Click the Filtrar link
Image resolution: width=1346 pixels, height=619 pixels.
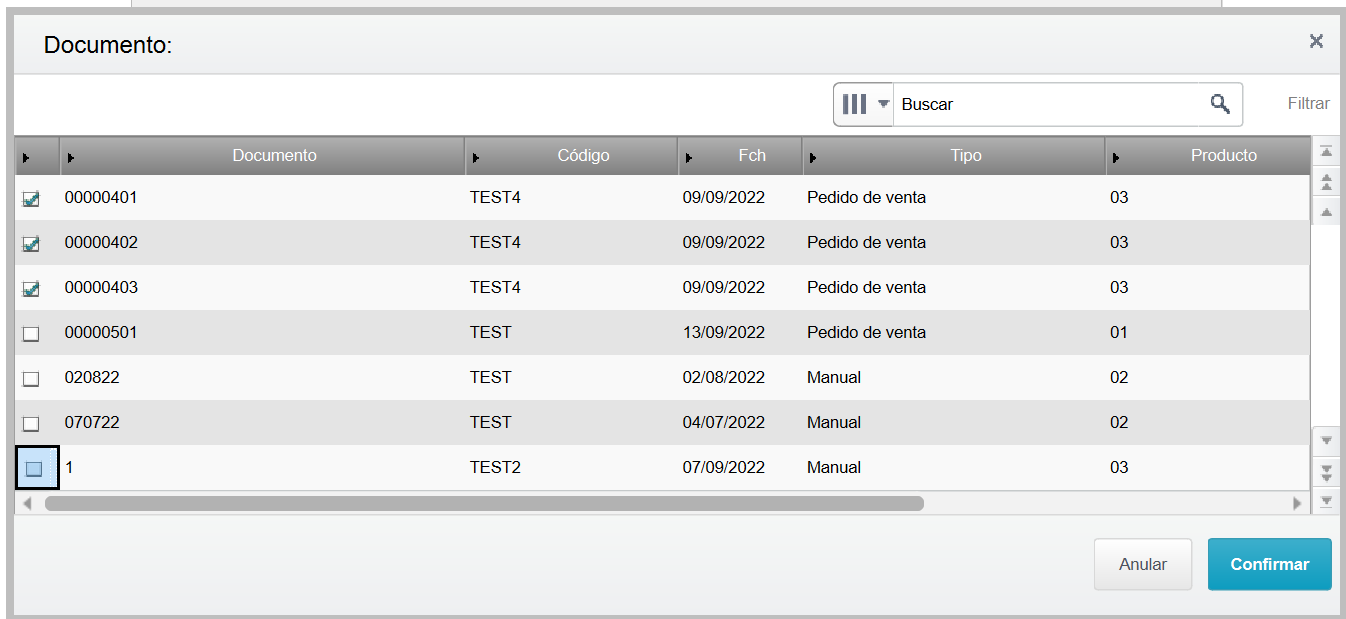[1309, 104]
